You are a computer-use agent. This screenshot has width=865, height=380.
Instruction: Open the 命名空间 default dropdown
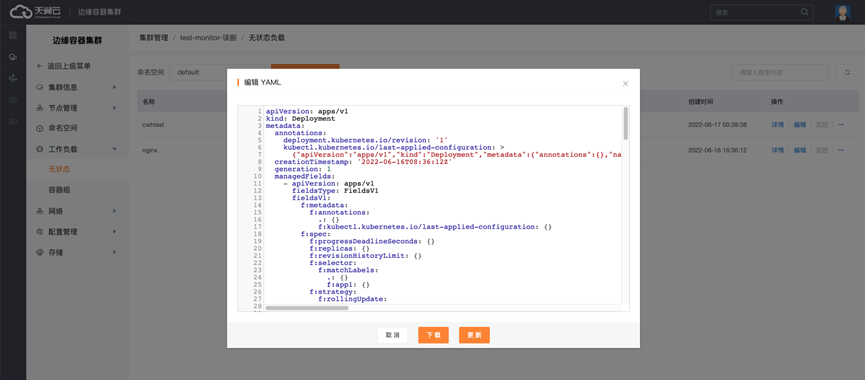click(217, 72)
